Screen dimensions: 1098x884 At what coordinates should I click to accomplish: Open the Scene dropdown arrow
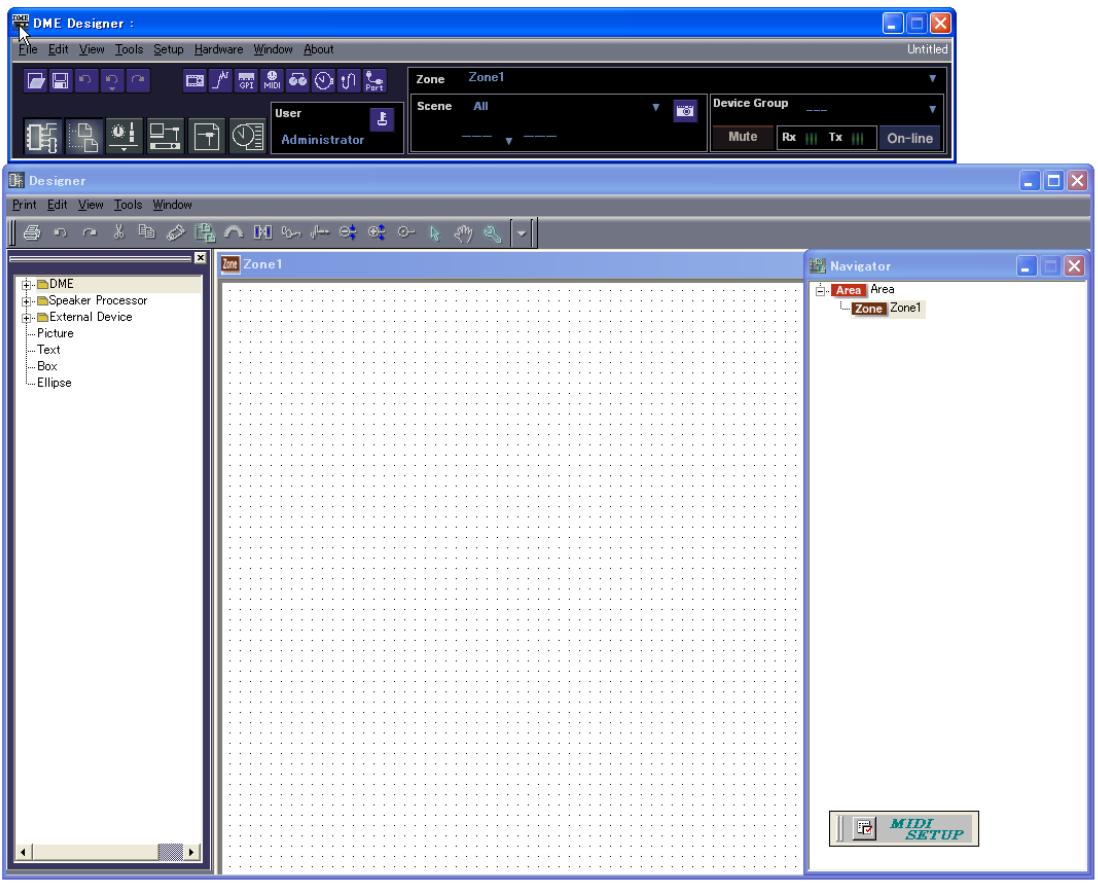[x=655, y=107]
